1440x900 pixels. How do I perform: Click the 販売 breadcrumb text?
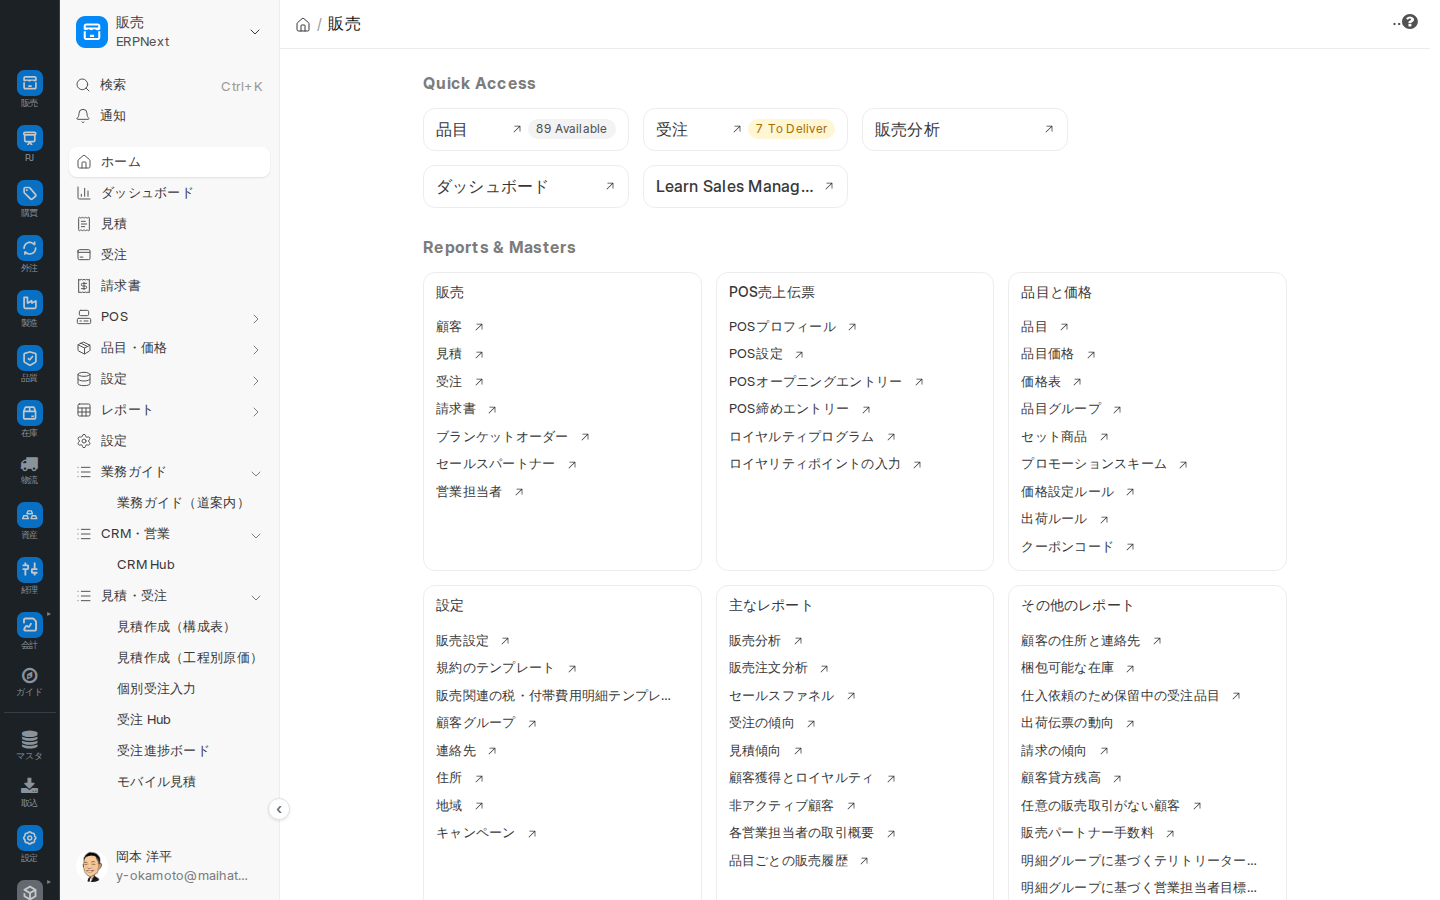tap(344, 24)
